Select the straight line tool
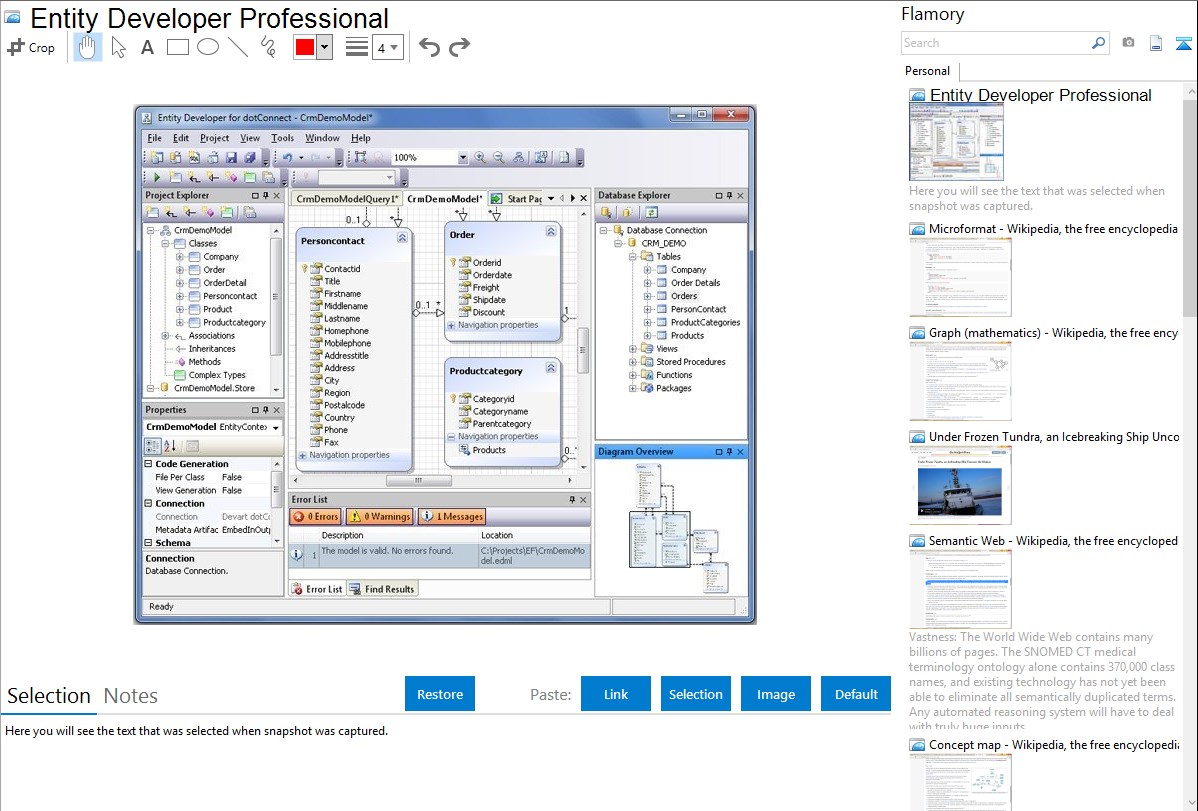The image size is (1198, 811). click(x=237, y=47)
